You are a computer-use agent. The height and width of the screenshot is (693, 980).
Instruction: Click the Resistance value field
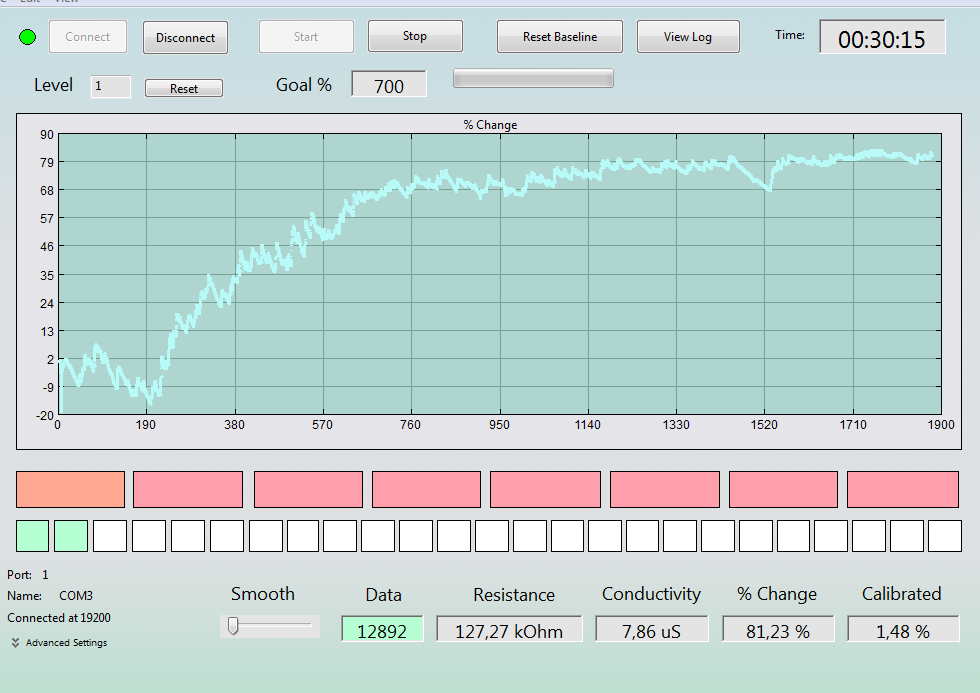(x=509, y=629)
